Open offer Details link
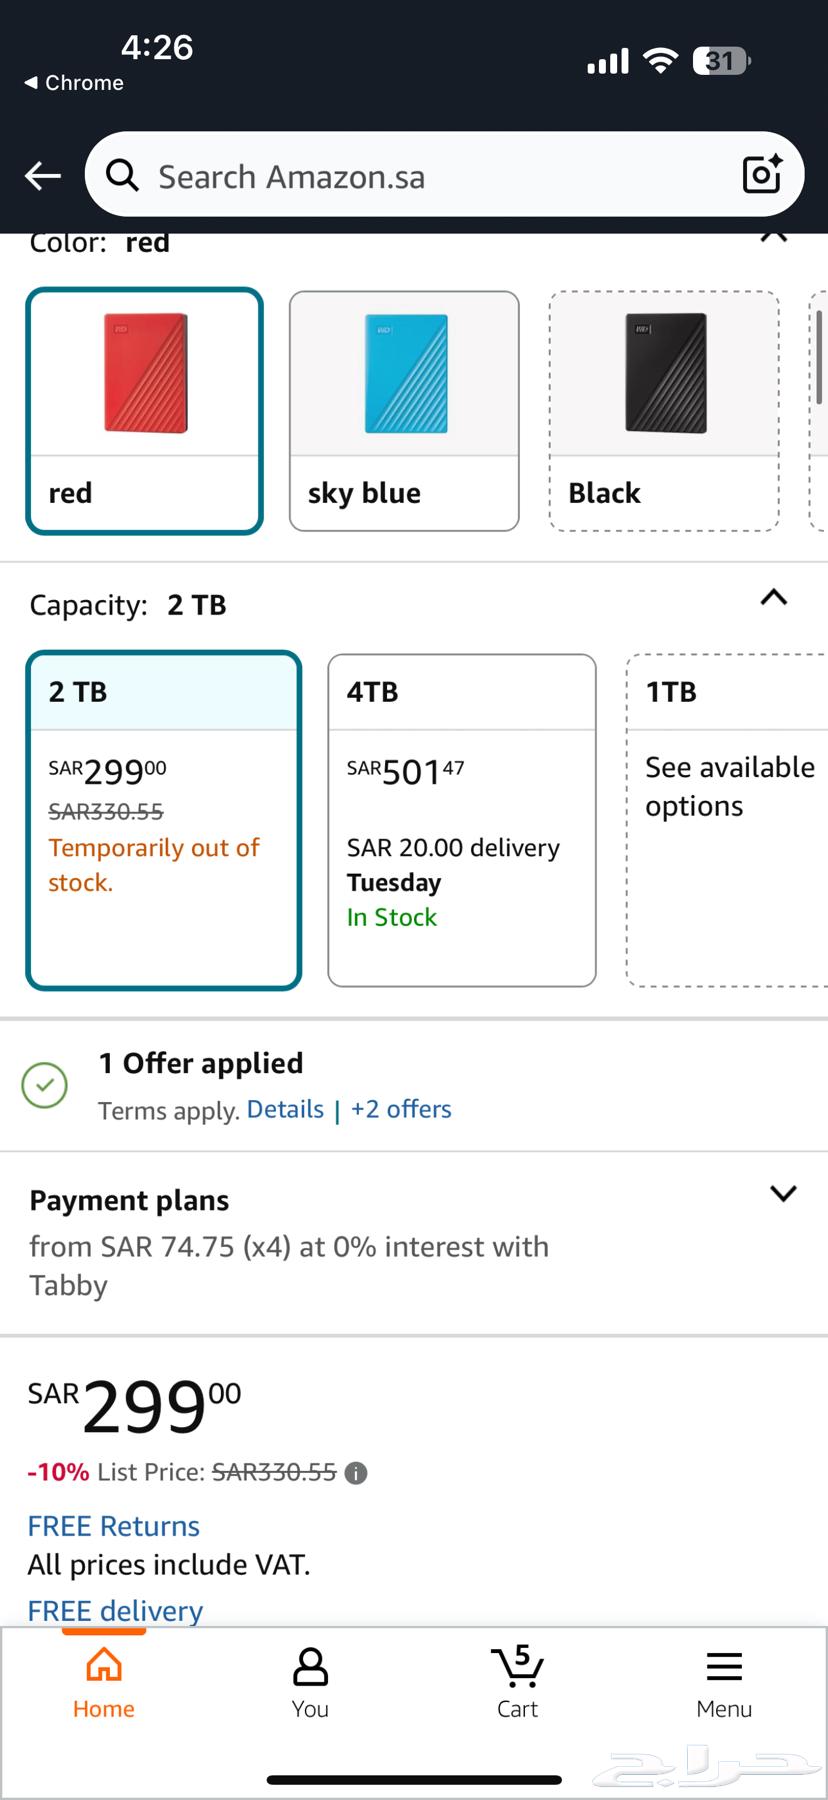This screenshot has width=828, height=1800. click(285, 1109)
